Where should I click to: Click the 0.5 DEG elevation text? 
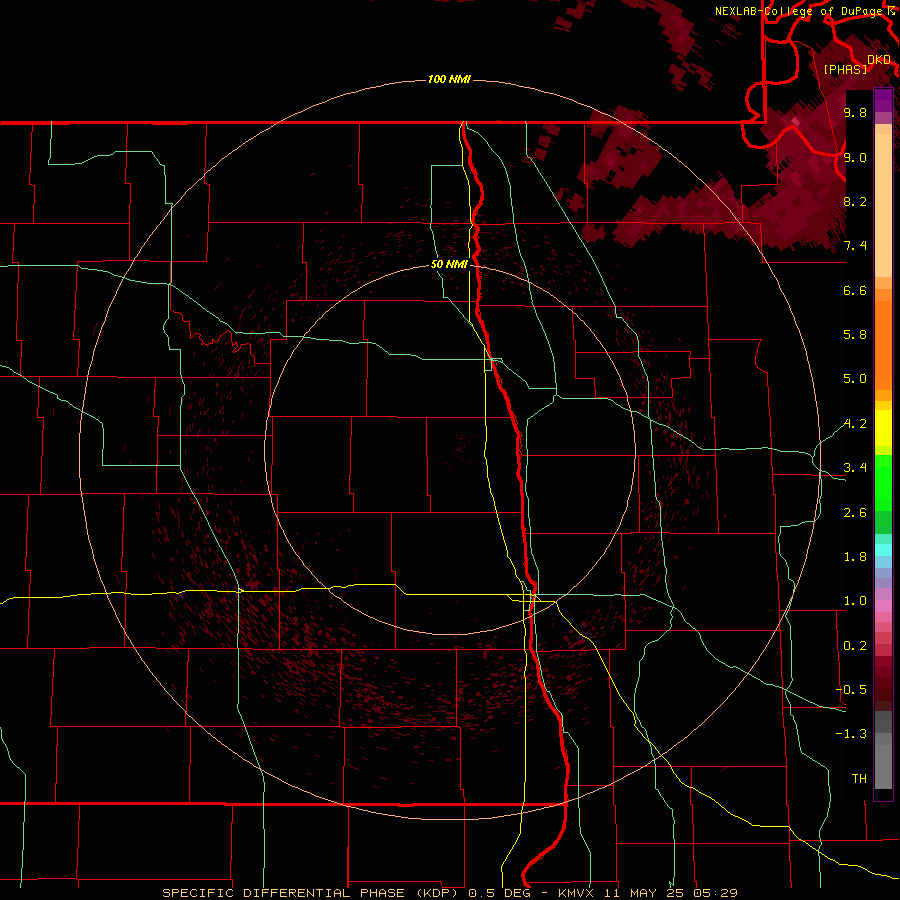pos(501,893)
